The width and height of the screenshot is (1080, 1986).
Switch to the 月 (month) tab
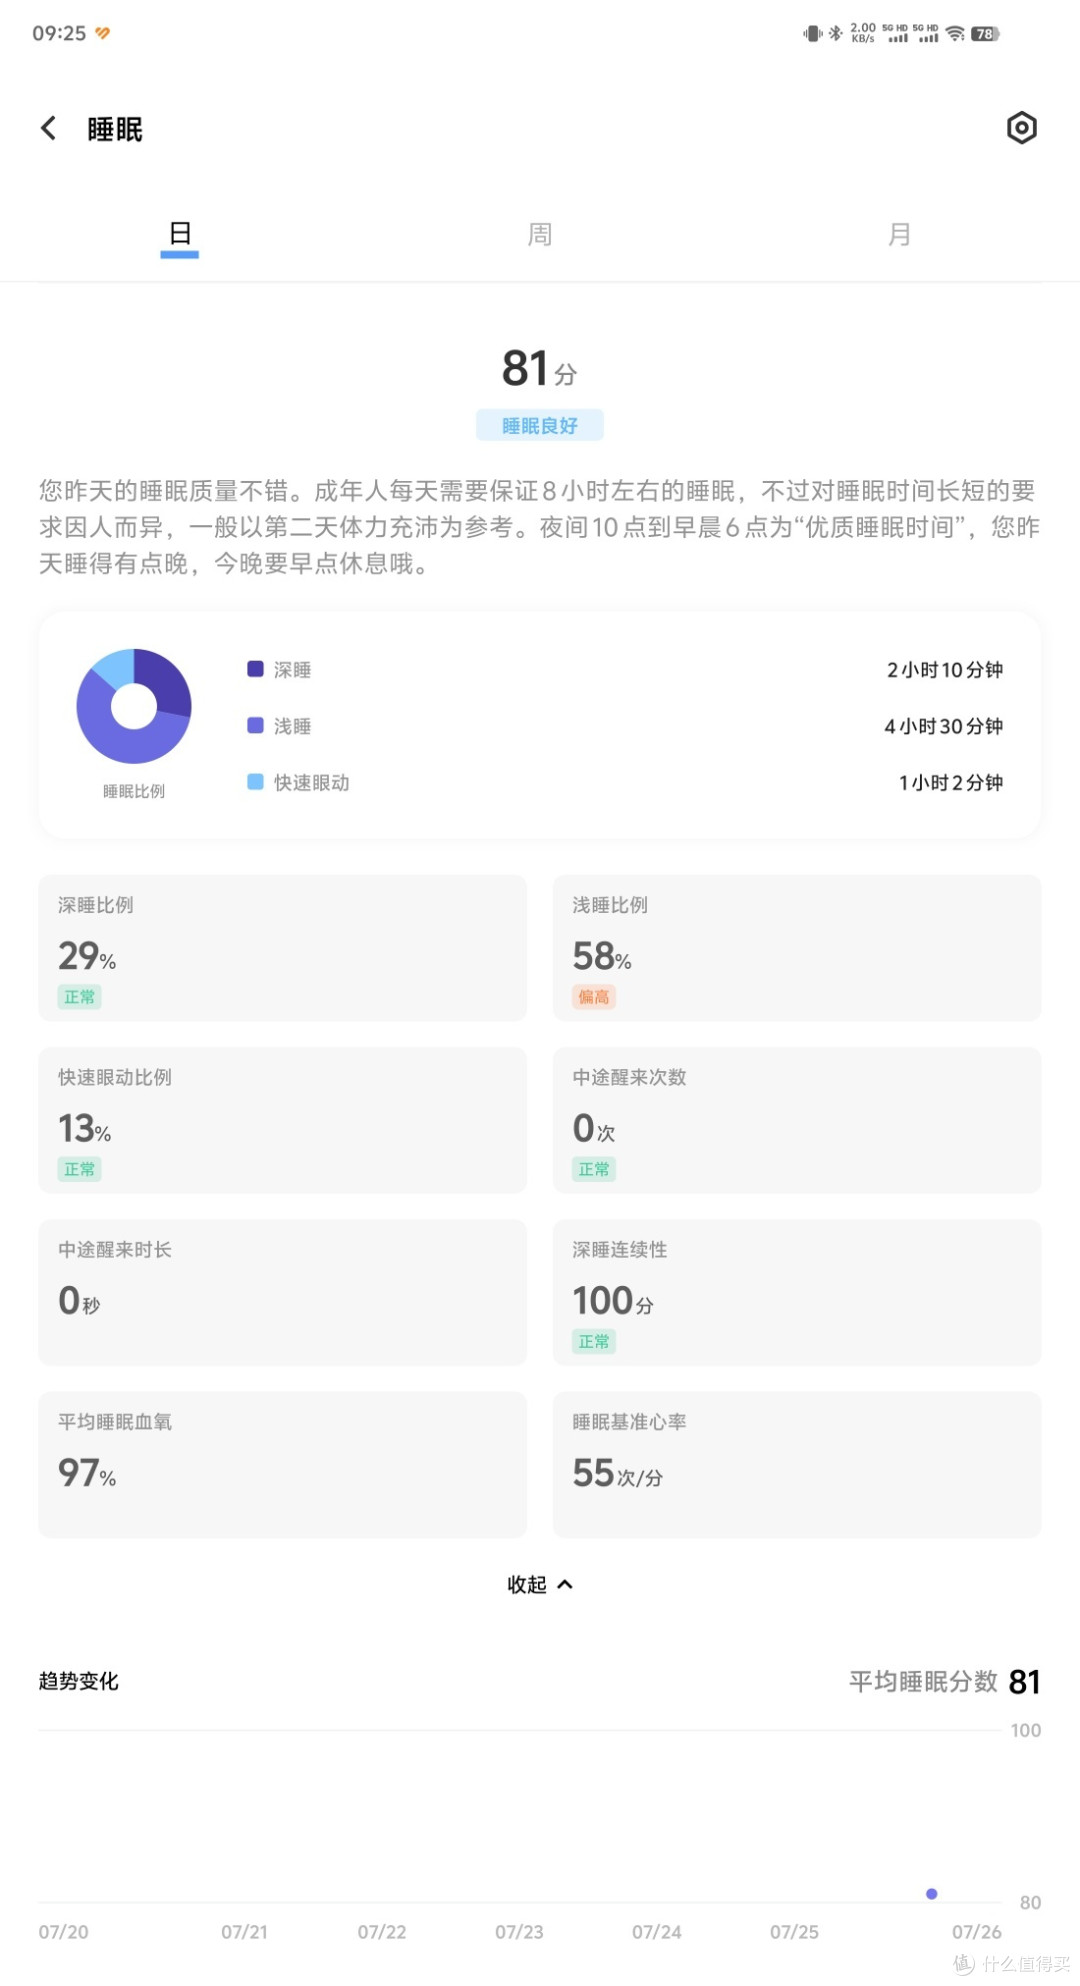tap(899, 235)
